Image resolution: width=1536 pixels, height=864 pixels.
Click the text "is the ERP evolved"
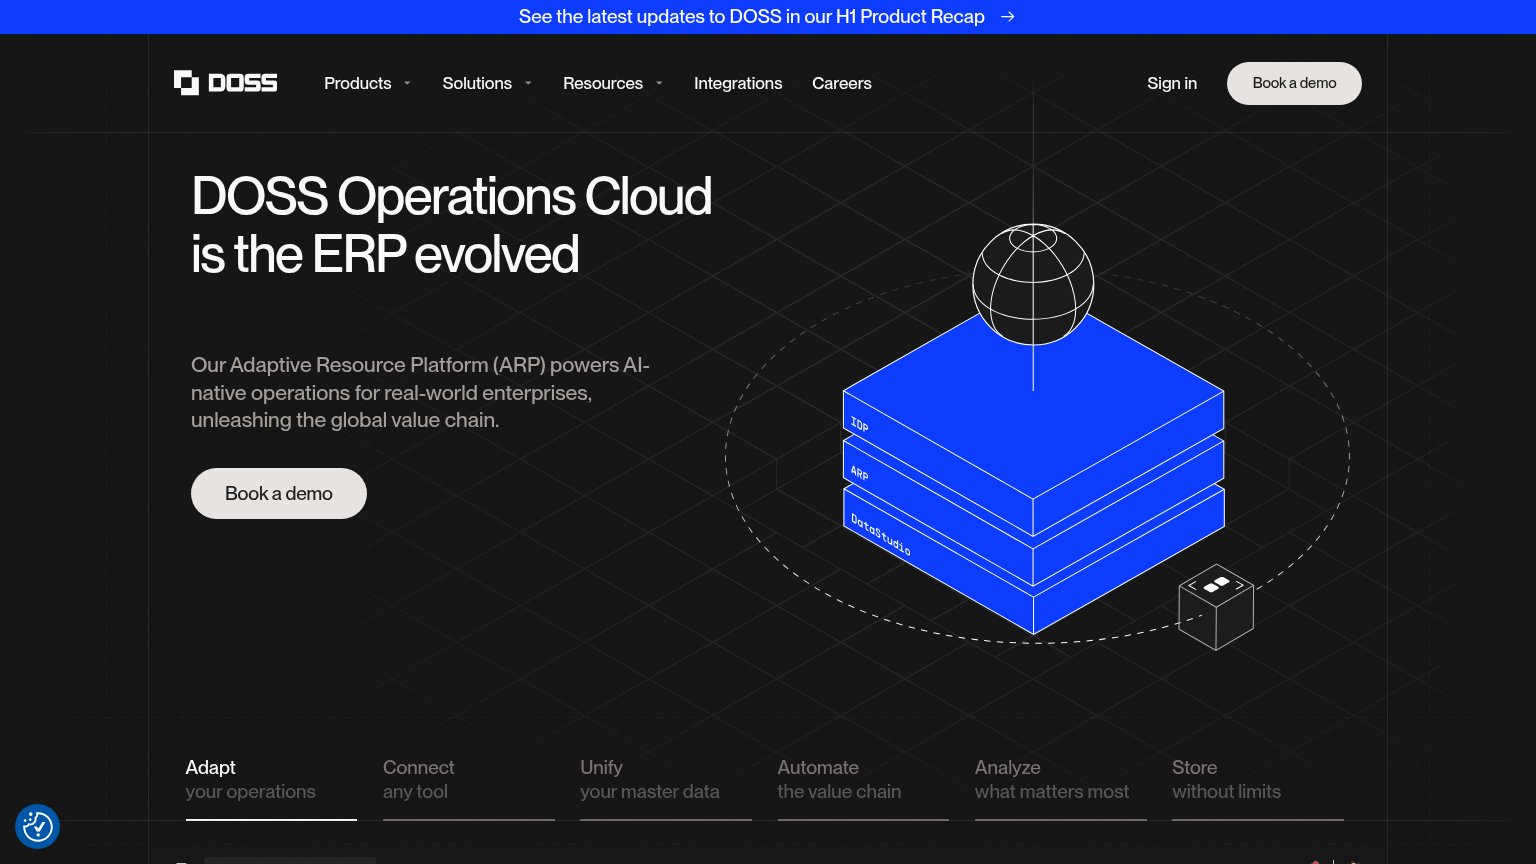[x=385, y=254]
